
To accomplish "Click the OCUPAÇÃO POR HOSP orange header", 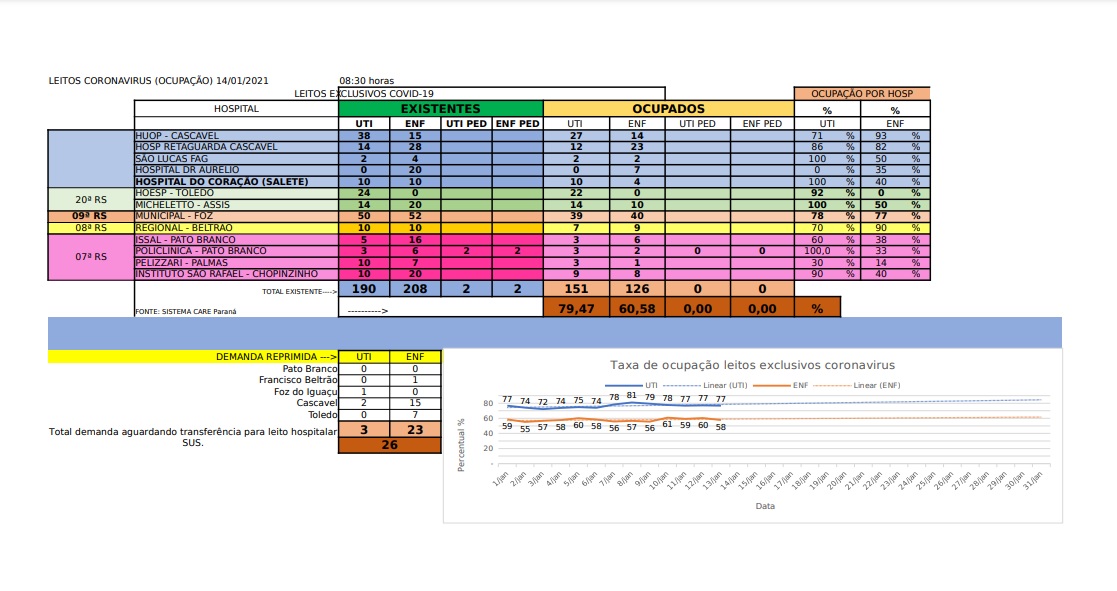I will [862, 93].
